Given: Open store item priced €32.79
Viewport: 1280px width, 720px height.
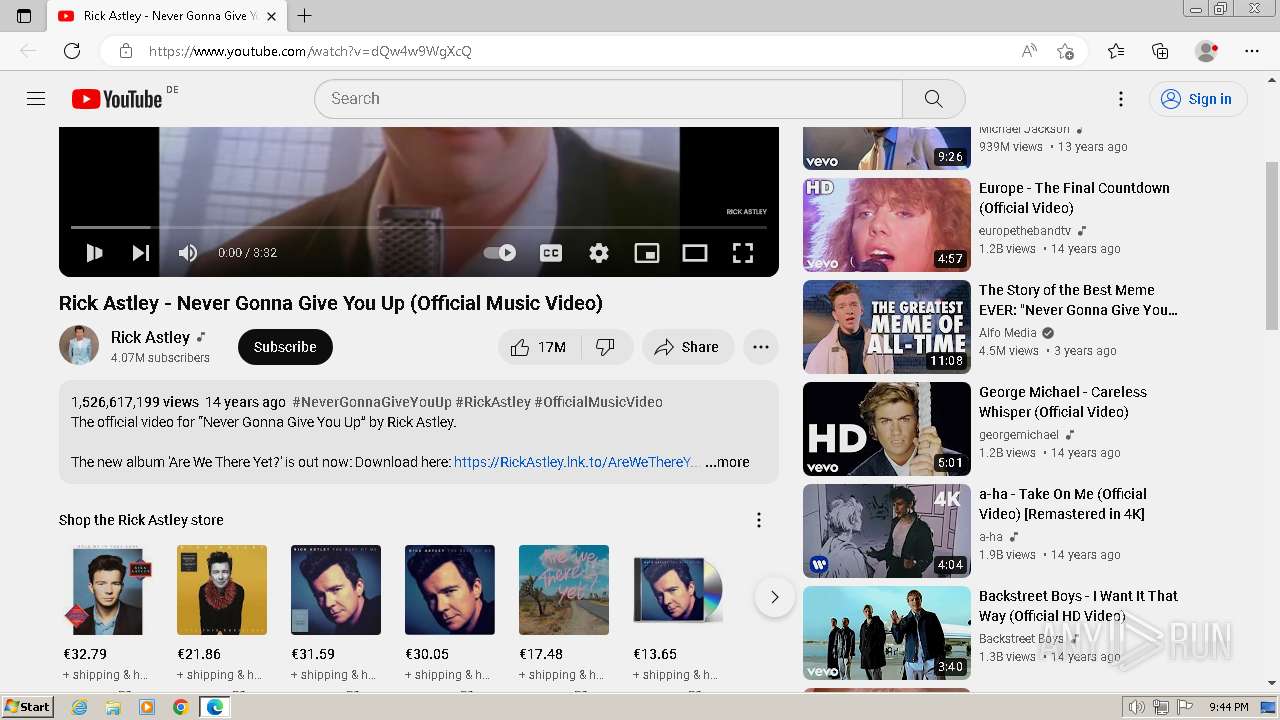Looking at the screenshot, I should pyautogui.click(x=108, y=590).
